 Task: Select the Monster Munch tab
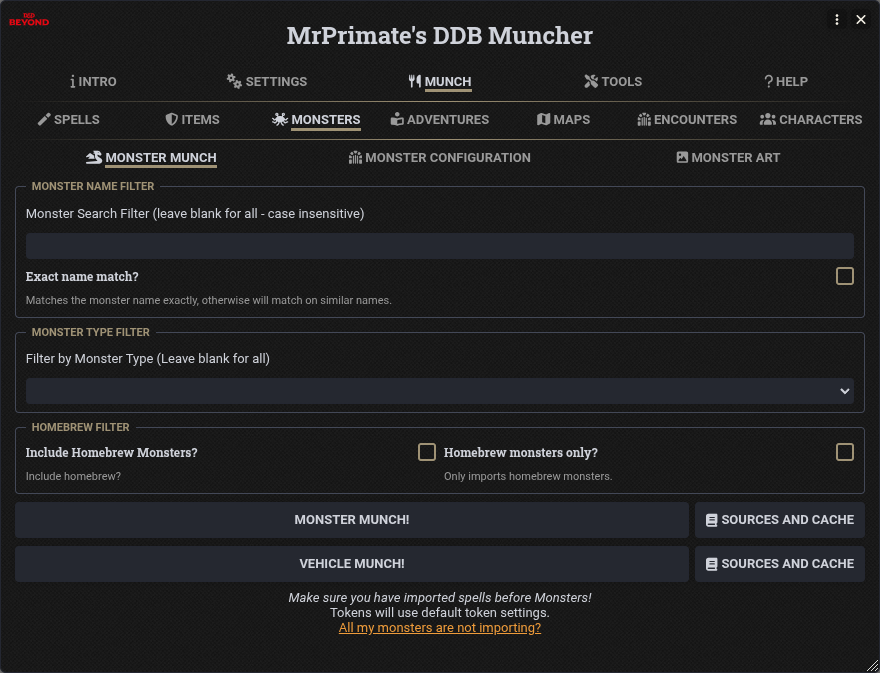click(x=151, y=157)
